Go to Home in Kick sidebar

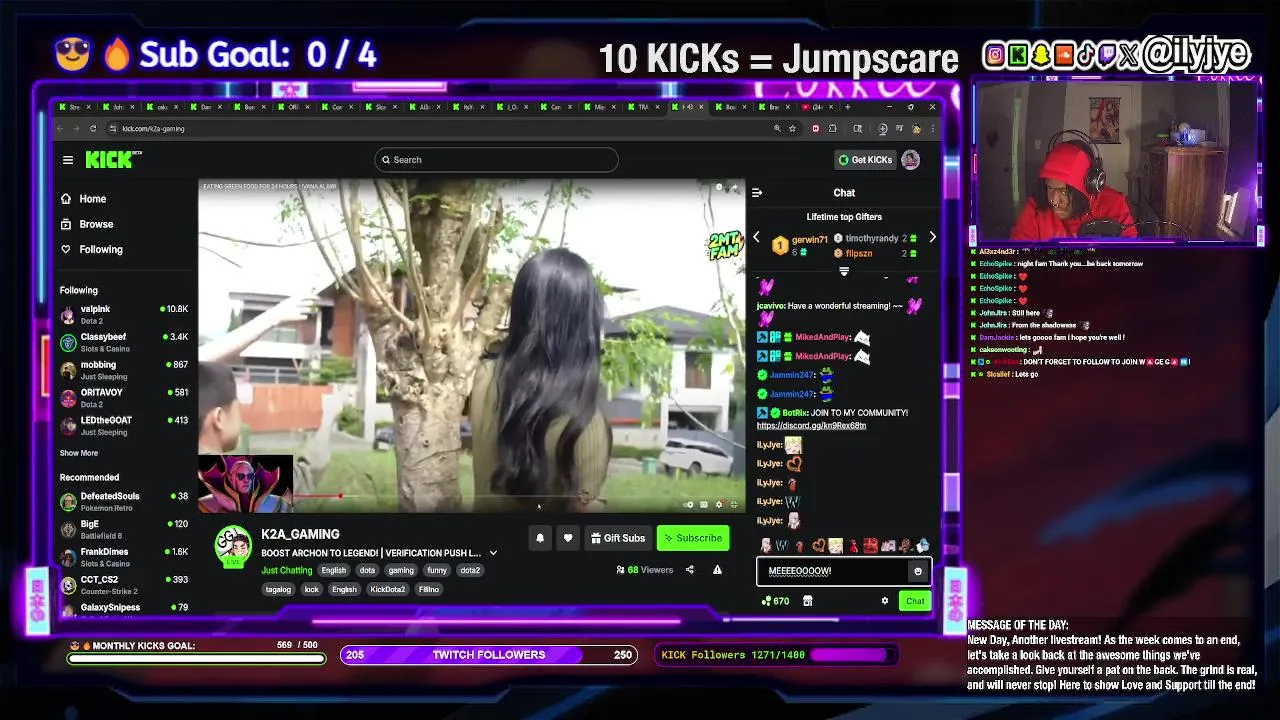click(83, 199)
